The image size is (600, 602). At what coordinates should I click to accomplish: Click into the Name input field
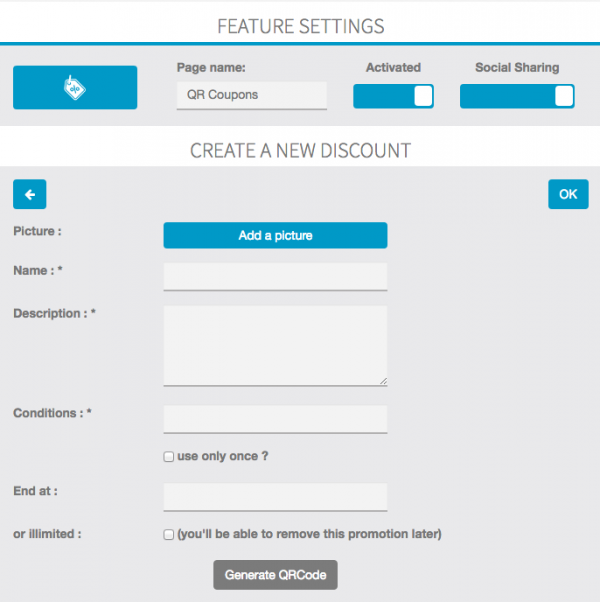pyautogui.click(x=275, y=277)
